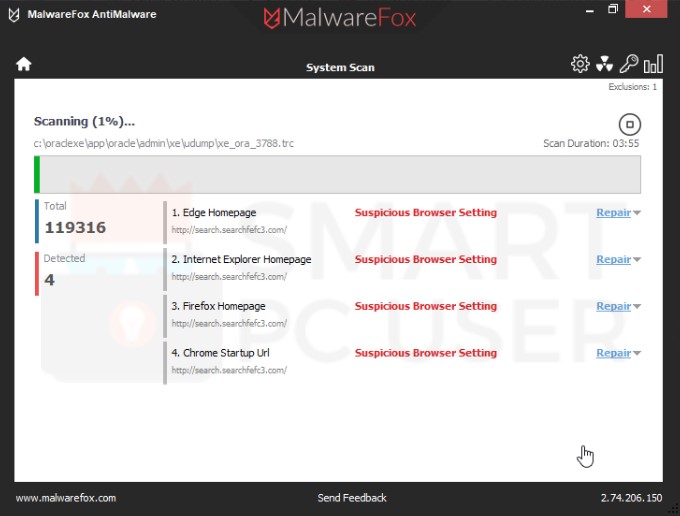Click the Scanning (1%) status heading
680x516 pixels.
click(x=84, y=121)
